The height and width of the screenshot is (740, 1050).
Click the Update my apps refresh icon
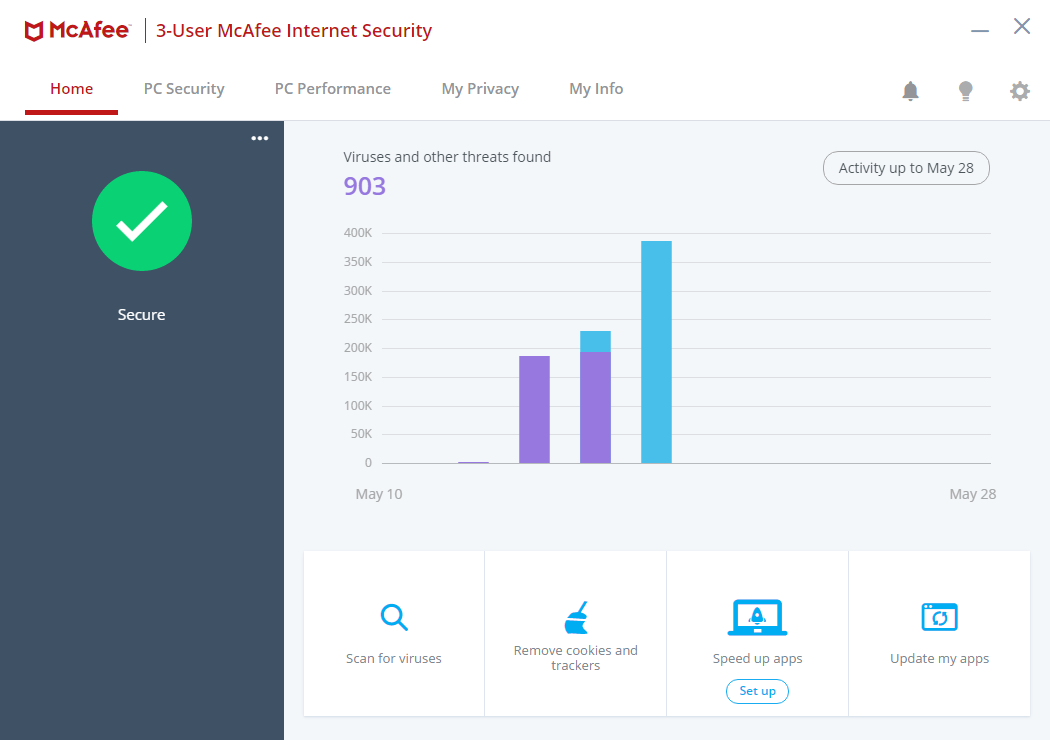click(x=939, y=617)
